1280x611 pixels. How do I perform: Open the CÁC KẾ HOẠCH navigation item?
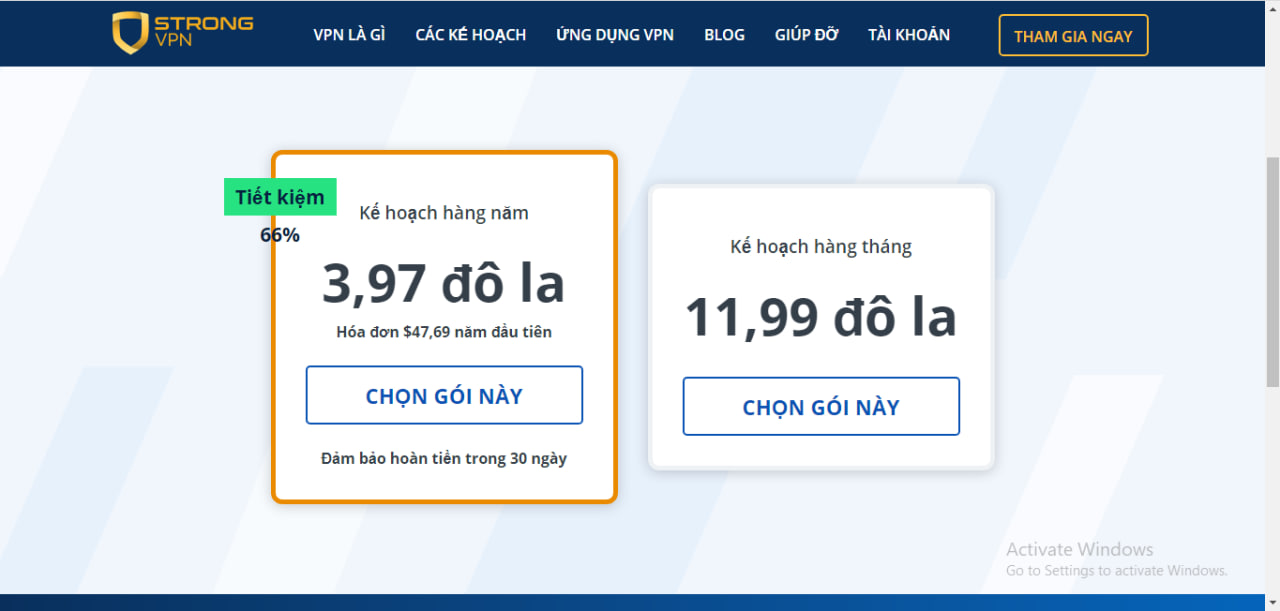(x=470, y=34)
